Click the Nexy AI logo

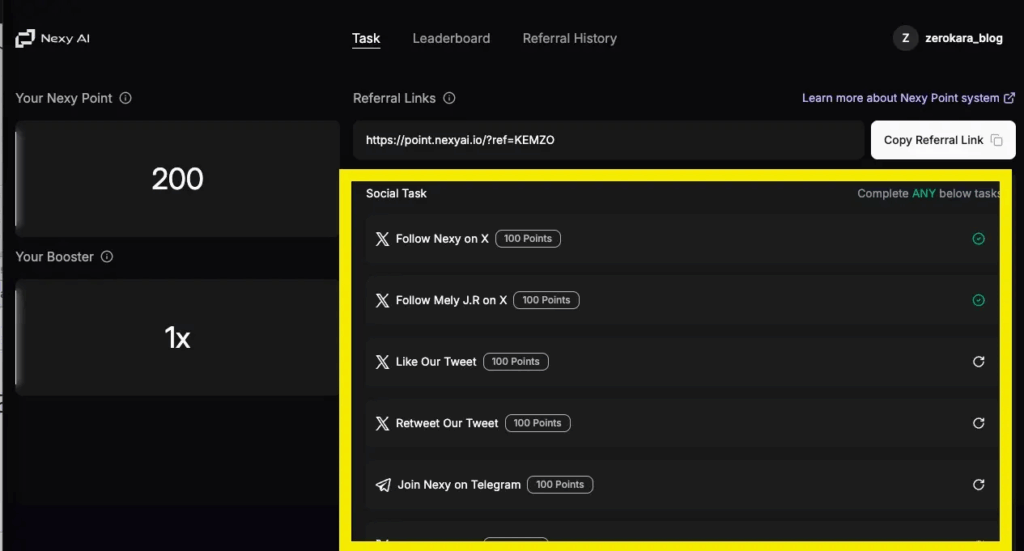click(52, 39)
